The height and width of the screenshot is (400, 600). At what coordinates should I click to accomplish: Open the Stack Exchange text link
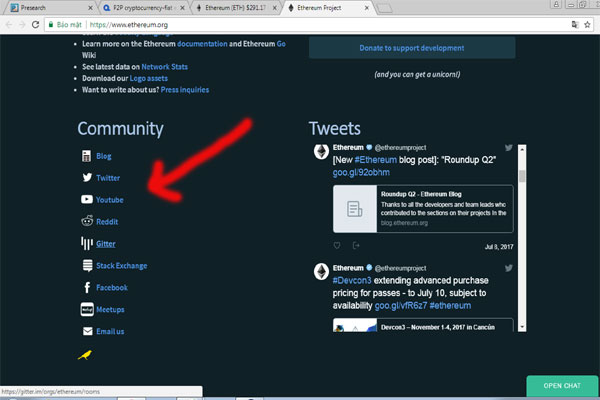[122, 266]
